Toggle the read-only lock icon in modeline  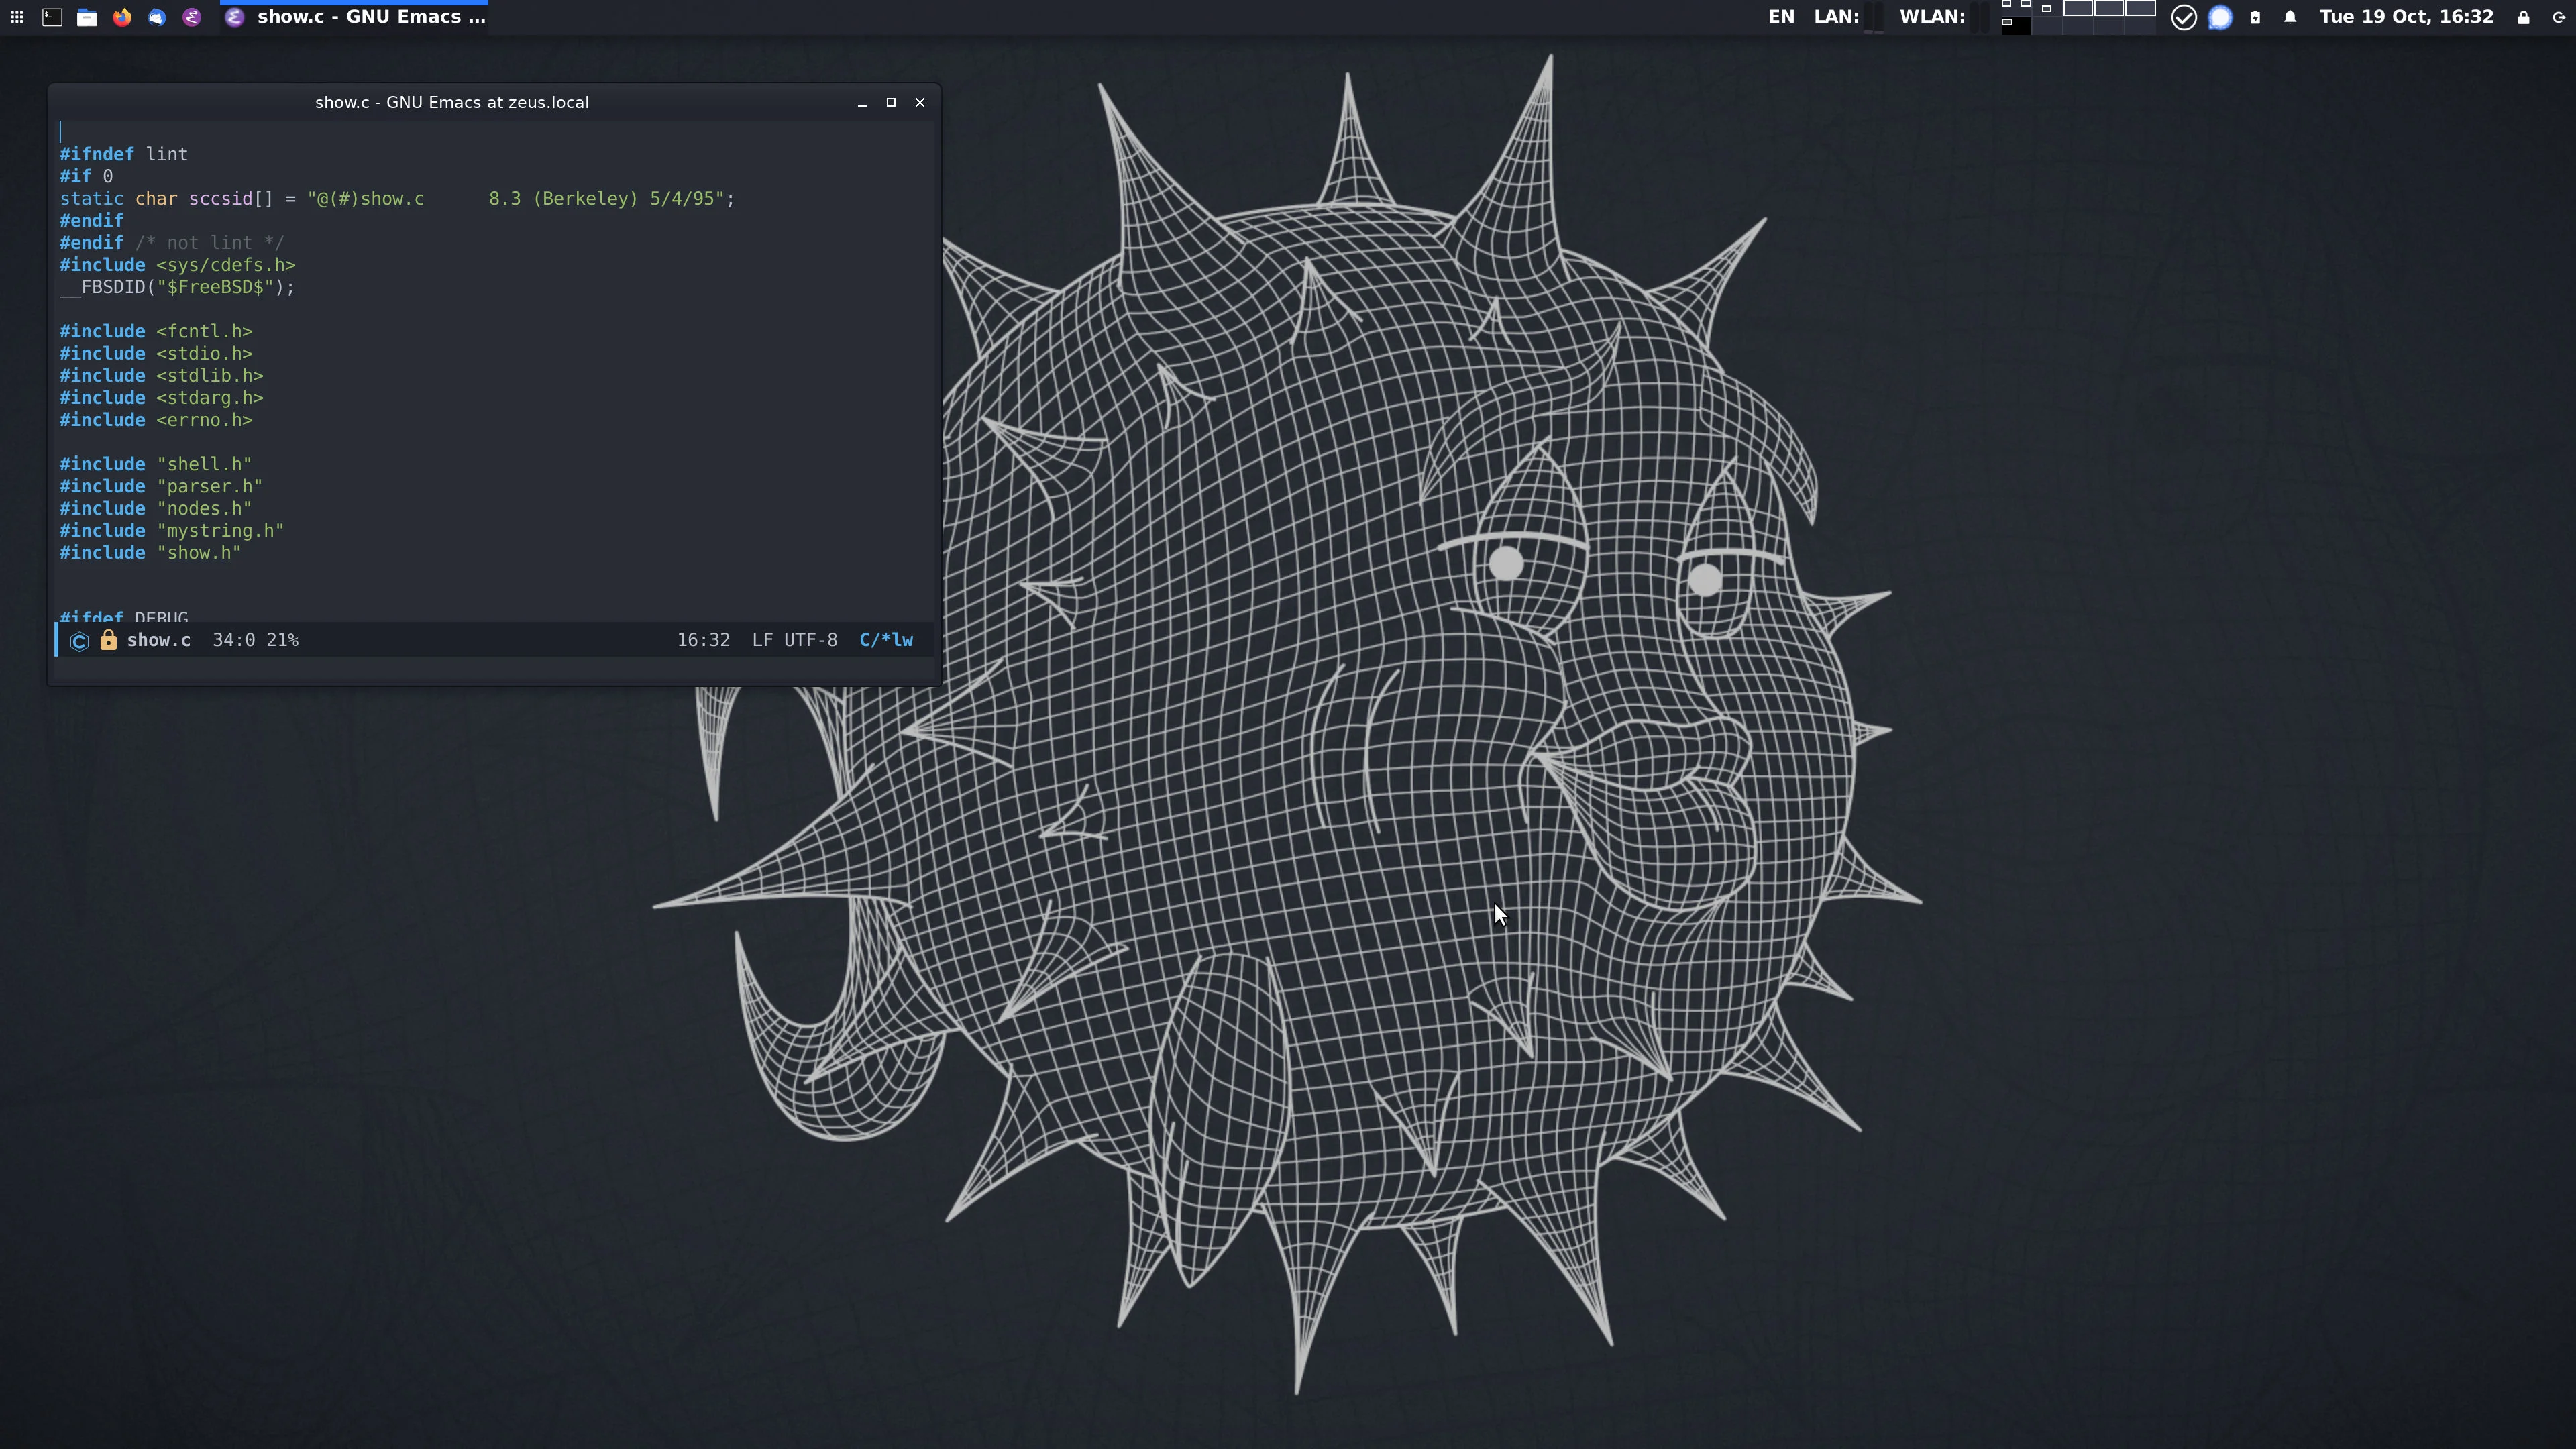(x=108, y=640)
